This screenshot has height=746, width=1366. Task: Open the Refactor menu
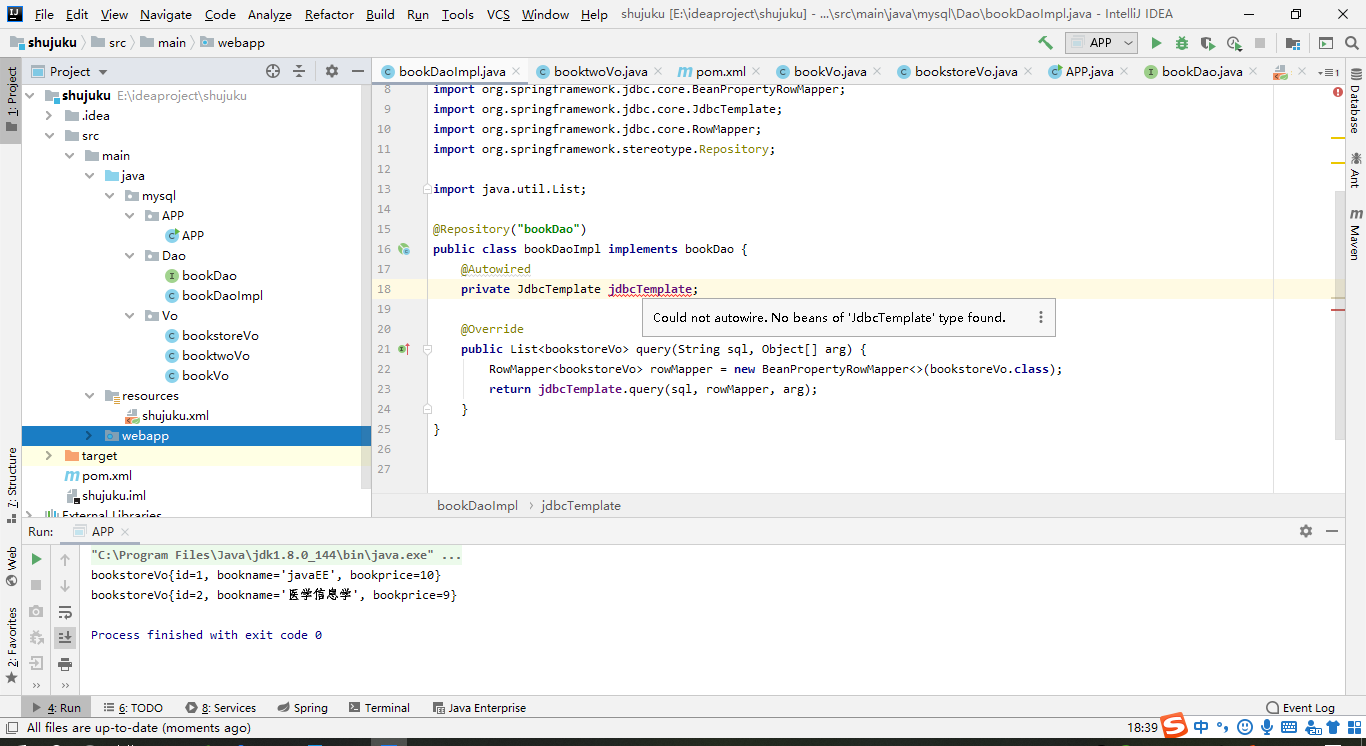pyautogui.click(x=329, y=14)
